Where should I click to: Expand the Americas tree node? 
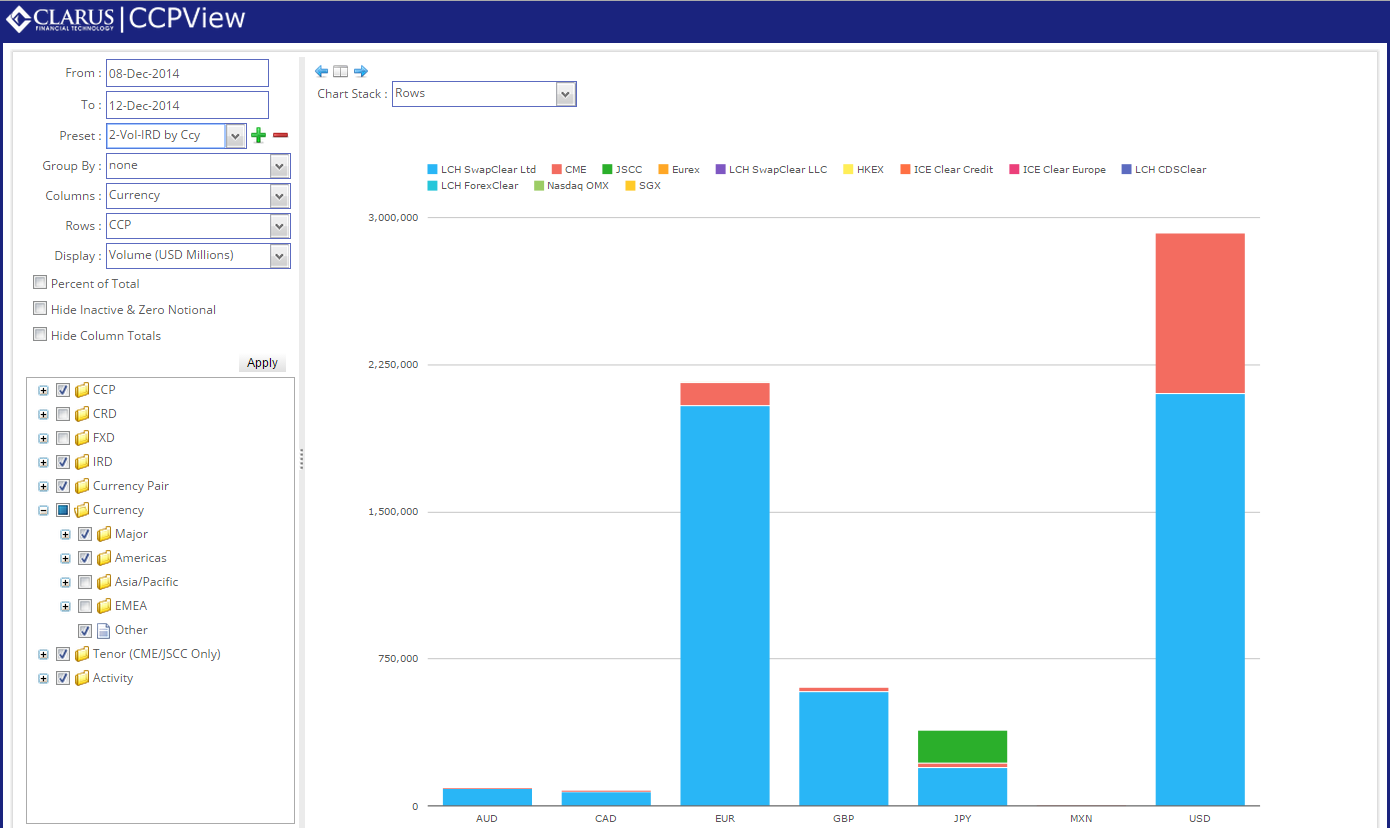click(65, 558)
